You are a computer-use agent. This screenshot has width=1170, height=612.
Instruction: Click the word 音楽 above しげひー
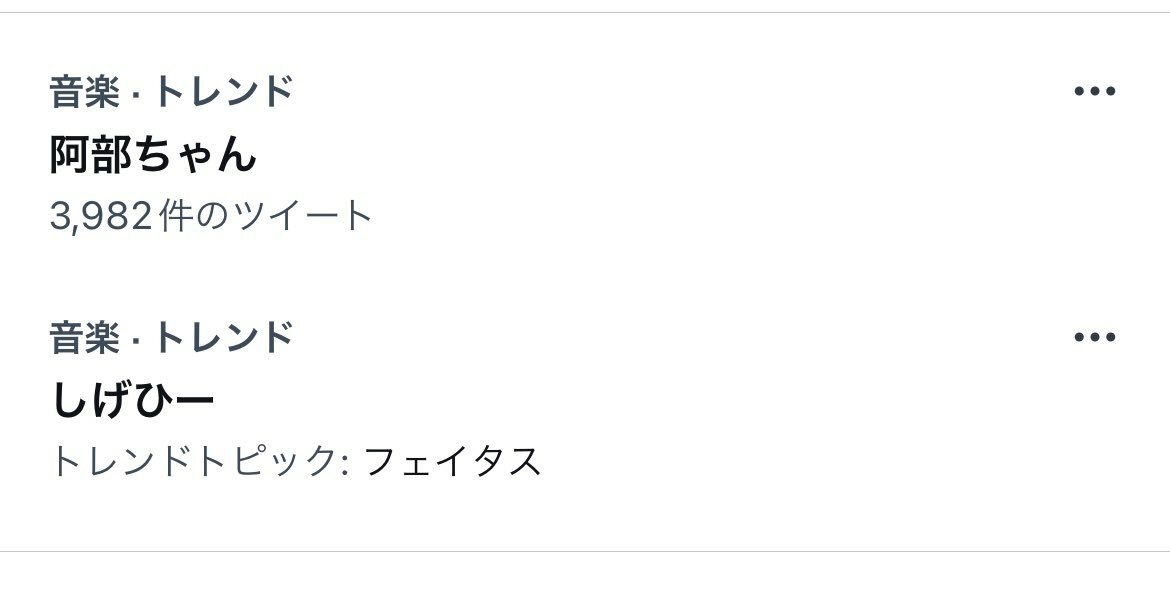(80, 337)
